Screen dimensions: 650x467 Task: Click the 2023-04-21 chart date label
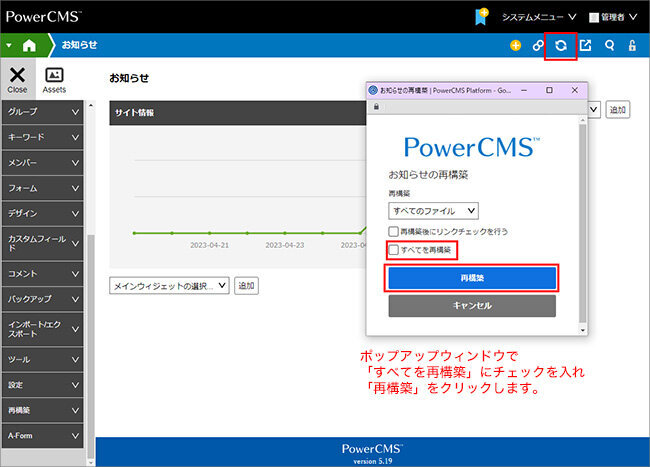(x=209, y=245)
